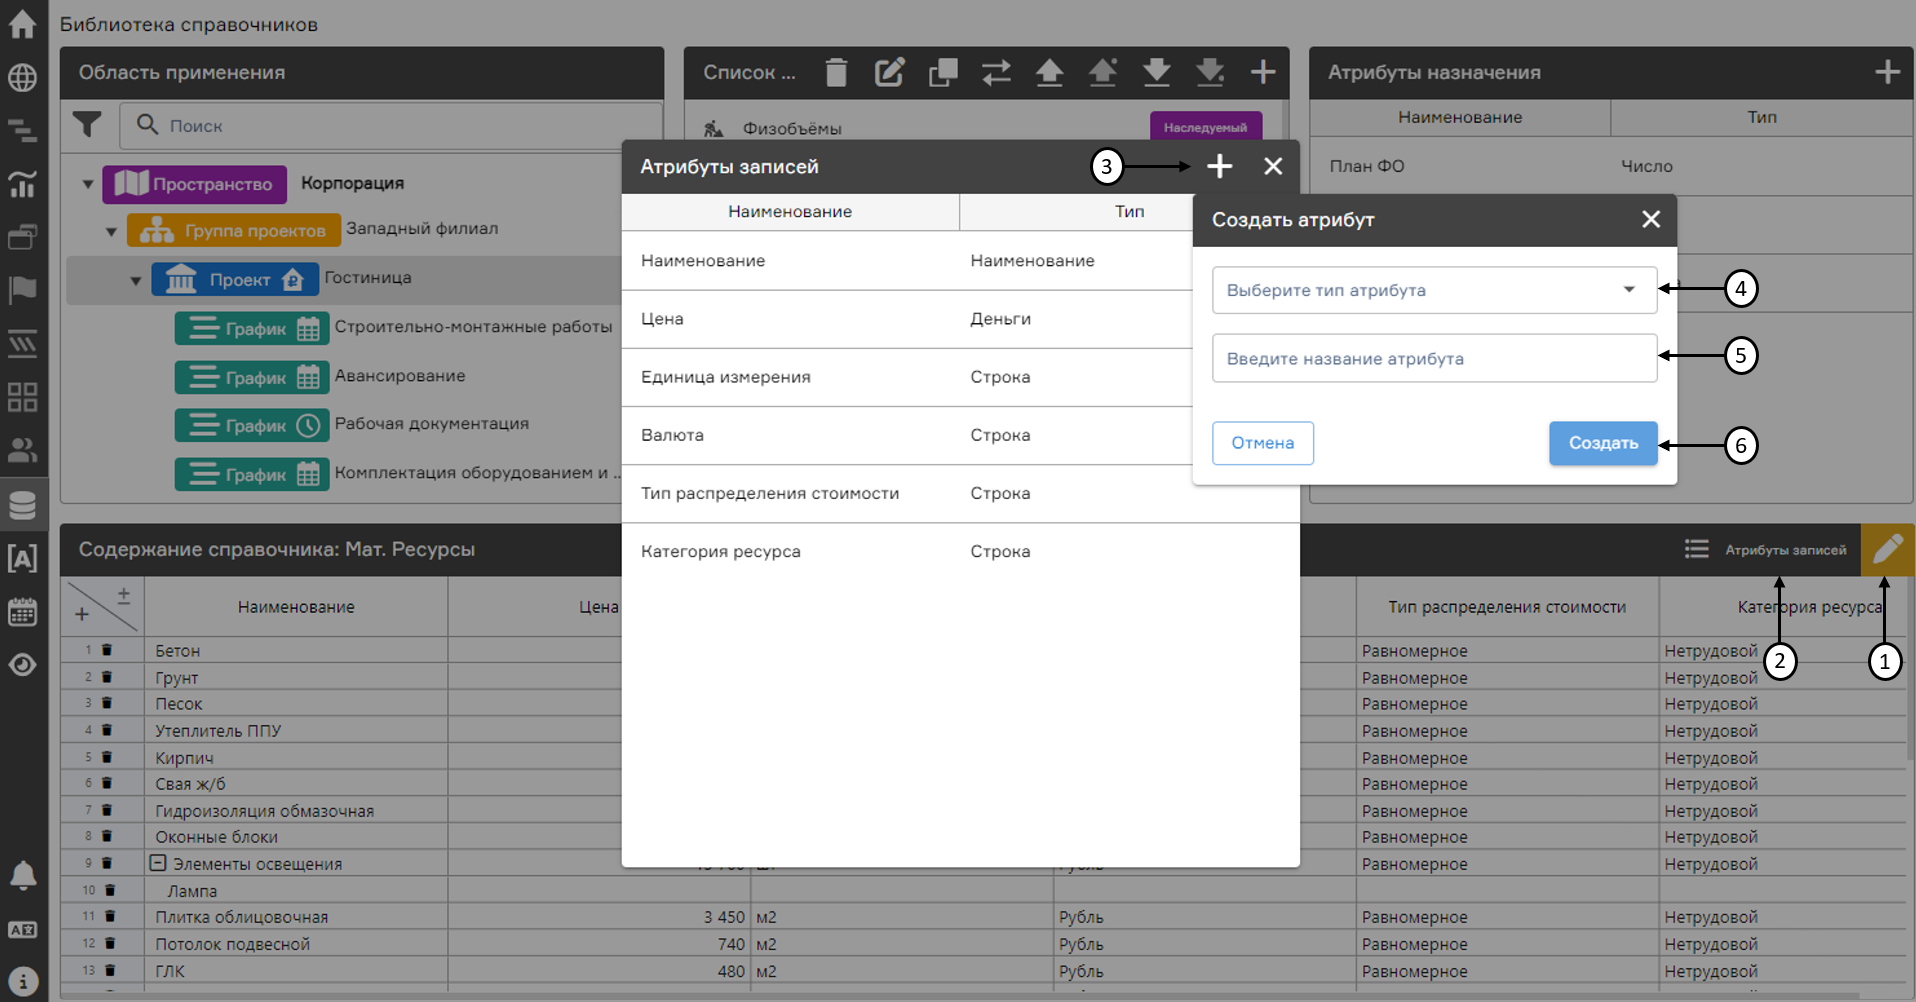Click the swap arrows icon in list toolbar
Image resolution: width=1916 pixels, height=1002 pixels.
pyautogui.click(x=996, y=72)
